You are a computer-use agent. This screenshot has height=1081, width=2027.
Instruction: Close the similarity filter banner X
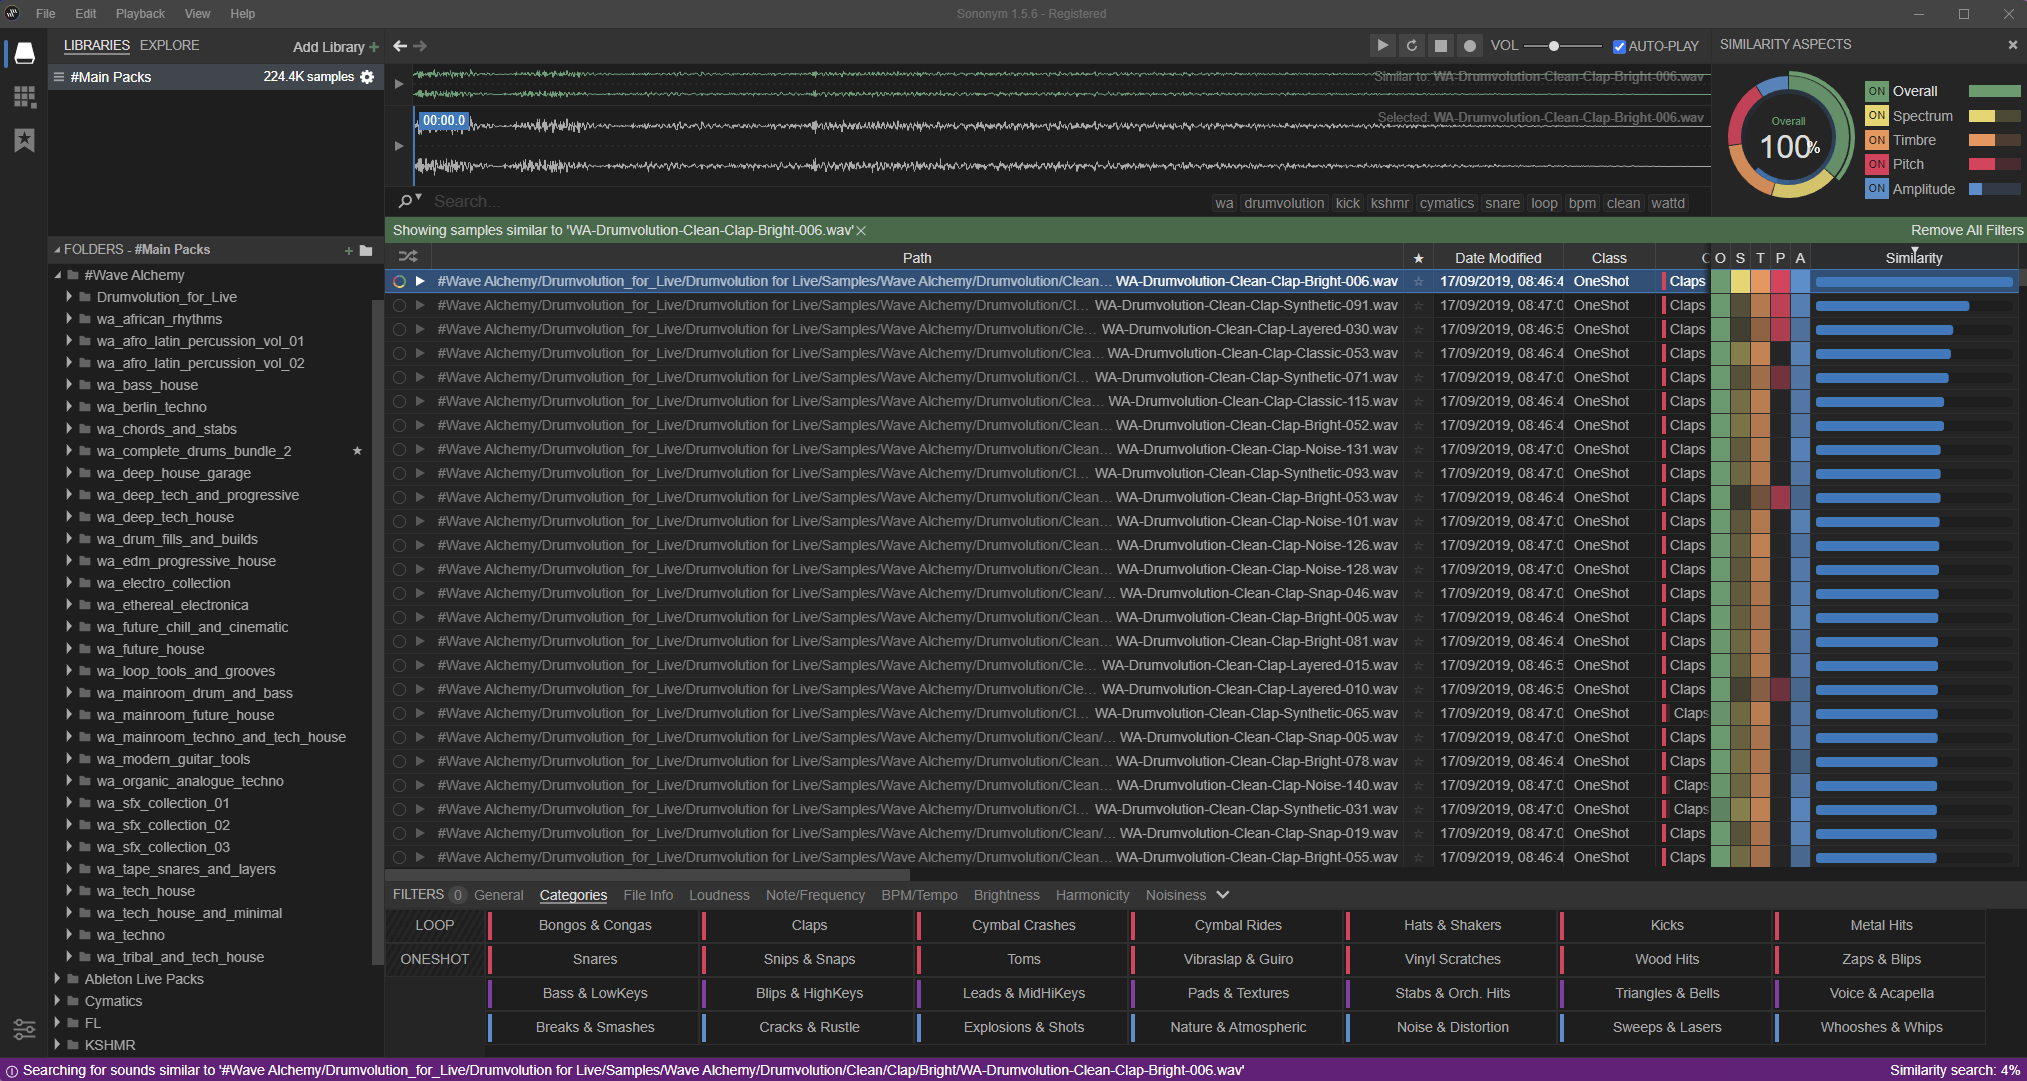coord(861,231)
